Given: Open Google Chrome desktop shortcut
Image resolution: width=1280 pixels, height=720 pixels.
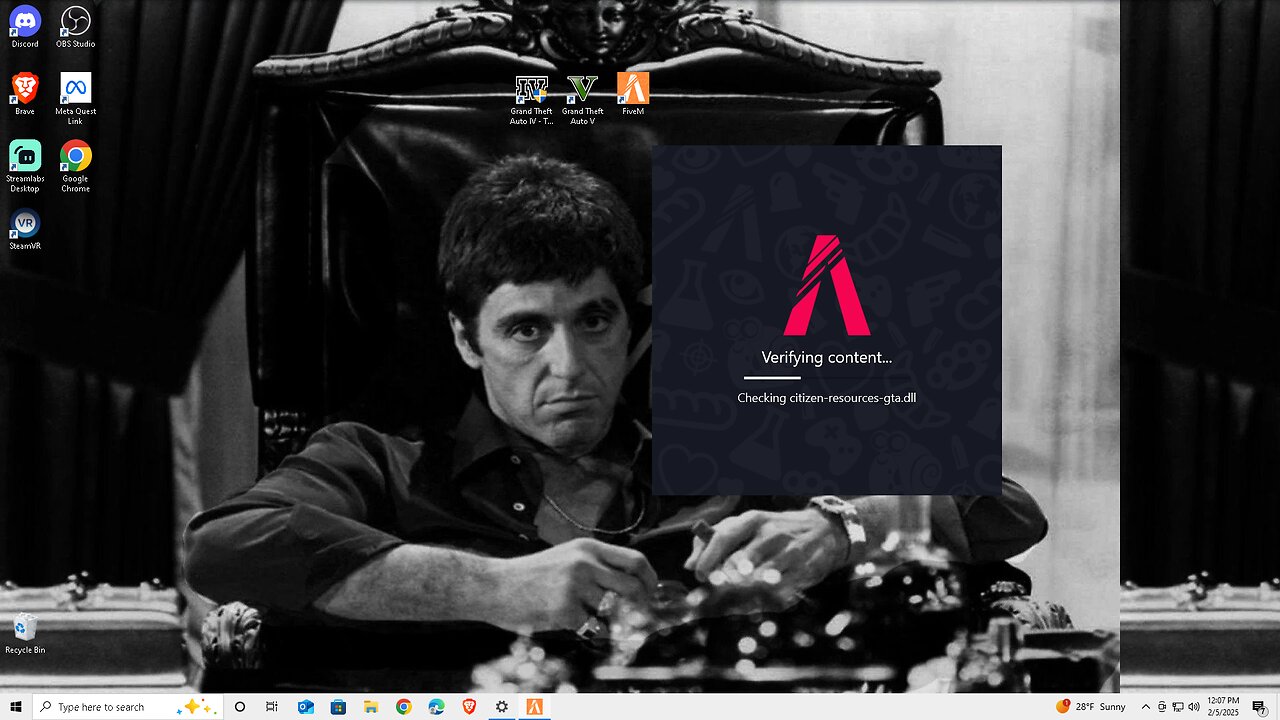Looking at the screenshot, I should [75, 166].
